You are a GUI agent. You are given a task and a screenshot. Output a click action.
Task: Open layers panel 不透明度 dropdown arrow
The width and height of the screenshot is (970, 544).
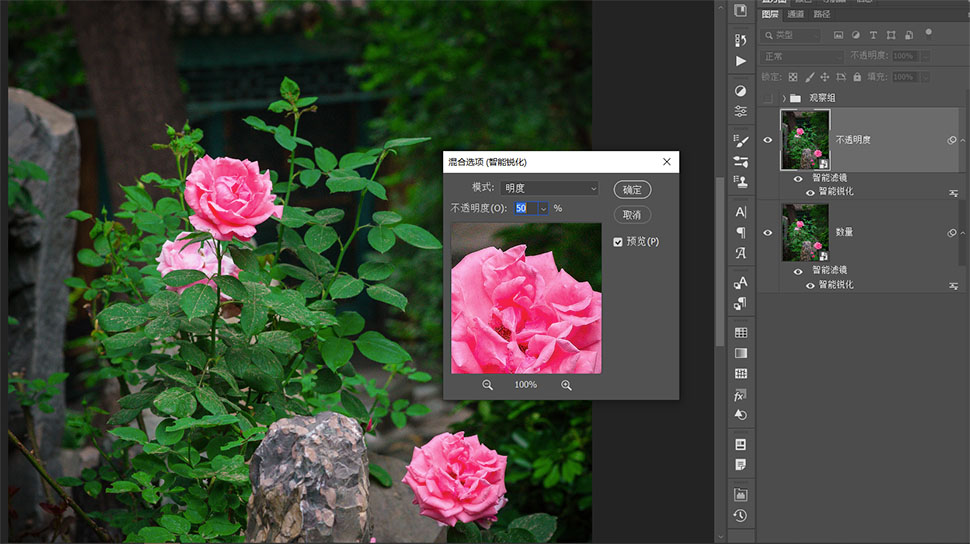pyautogui.click(x=925, y=56)
